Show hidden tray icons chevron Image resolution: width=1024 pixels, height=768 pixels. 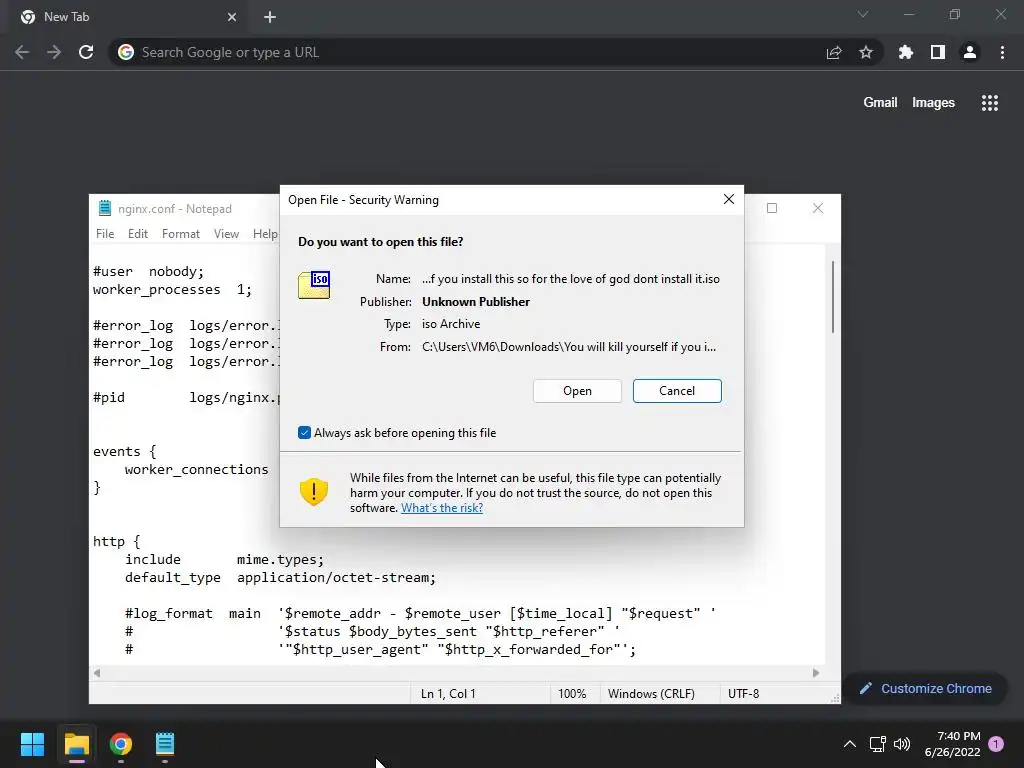(850, 744)
